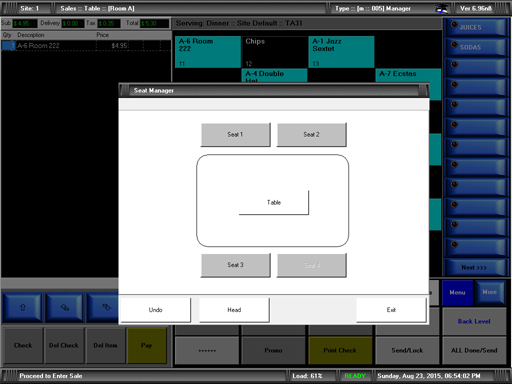Click the Table button in dialog
Image resolution: width=512 pixels, height=384 pixels.
pos(274,202)
